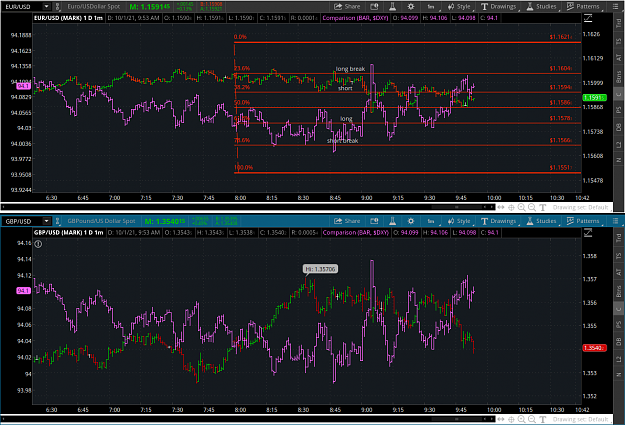Select crosshair tool below GBP/USD chart
The height and width of the screenshot is (425, 625).
pyautogui.click(x=511, y=419)
